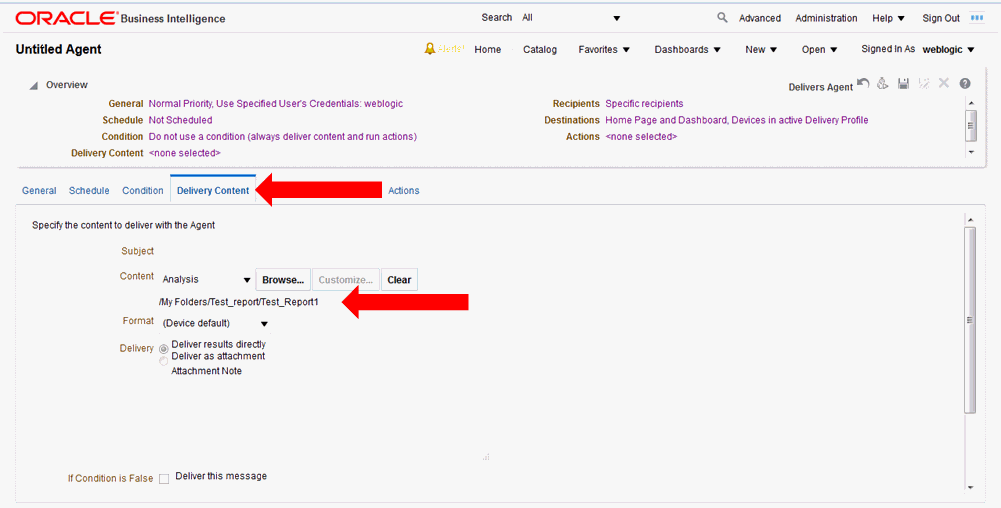Click the search magnifier icon
The height and width of the screenshot is (508, 1001).
(722, 18)
